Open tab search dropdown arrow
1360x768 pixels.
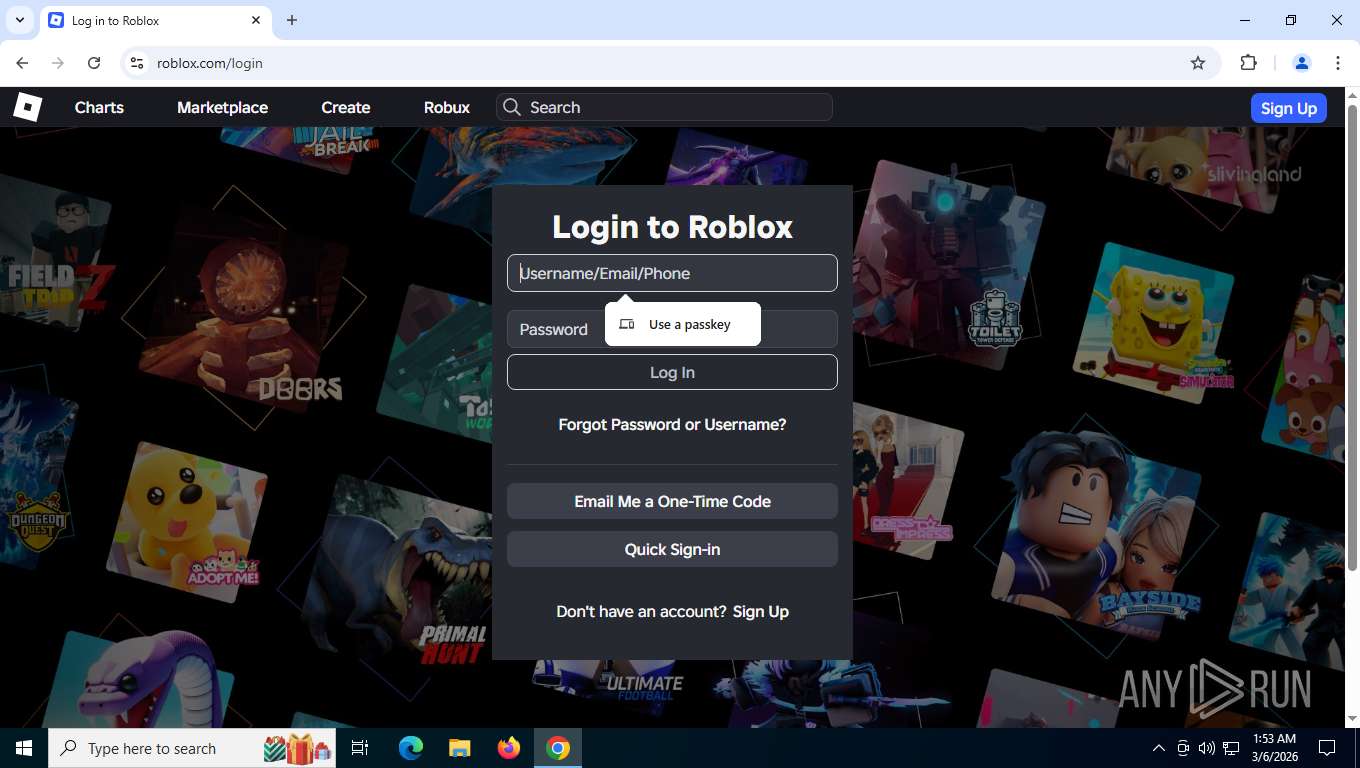pos(19,20)
